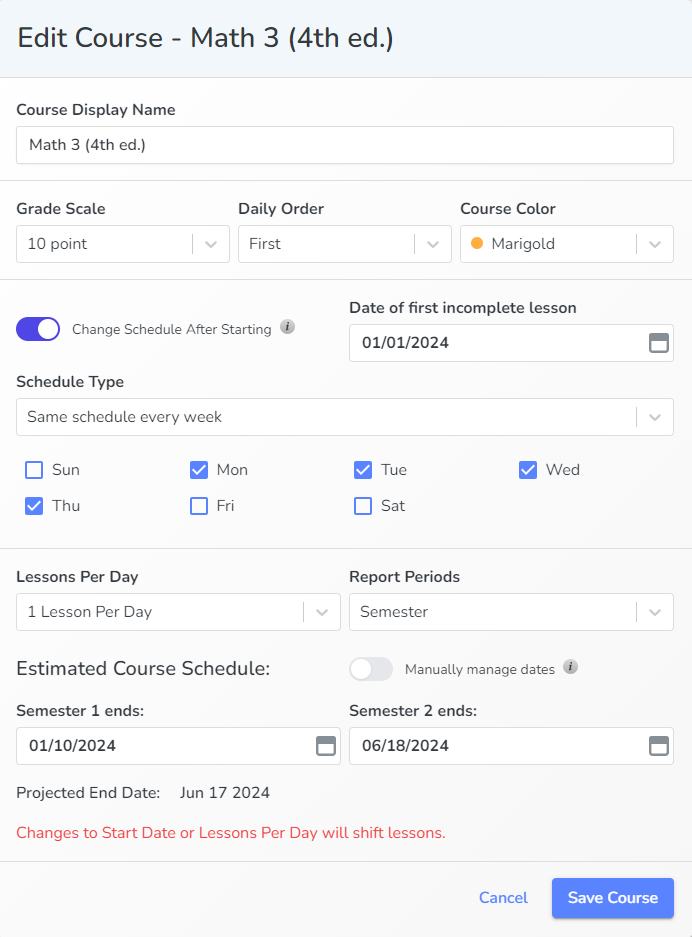
Task: Enable Manually manage dates toggle
Action: click(x=371, y=669)
